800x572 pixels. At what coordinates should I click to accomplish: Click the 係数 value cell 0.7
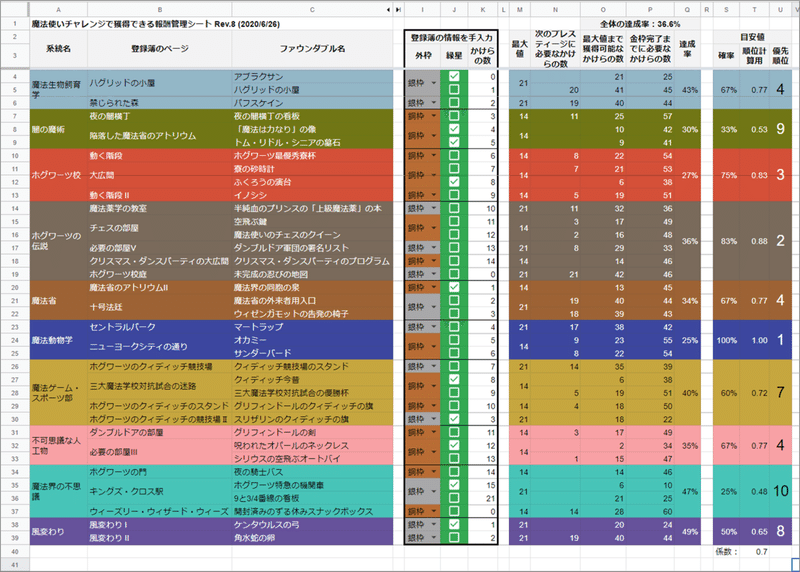[754, 552]
